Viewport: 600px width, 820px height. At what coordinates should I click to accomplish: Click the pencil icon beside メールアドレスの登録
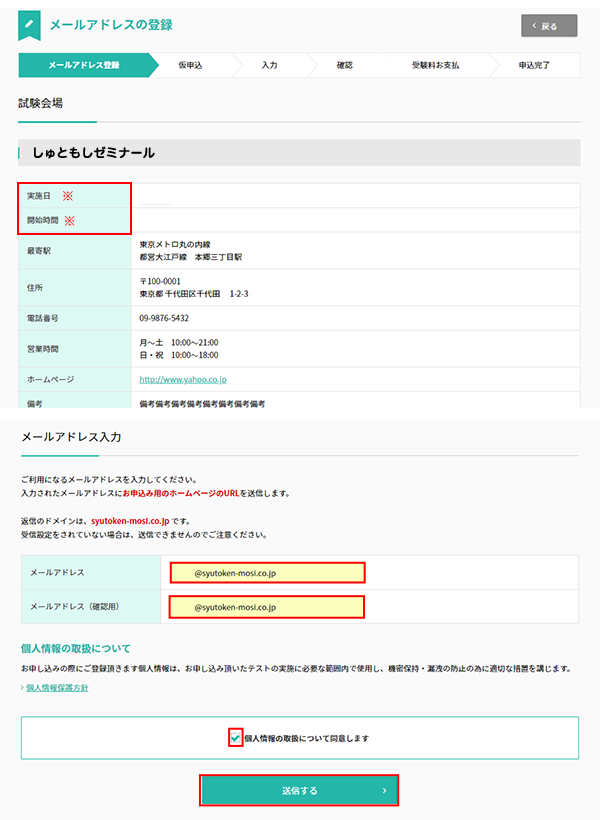pyautogui.click(x=31, y=24)
